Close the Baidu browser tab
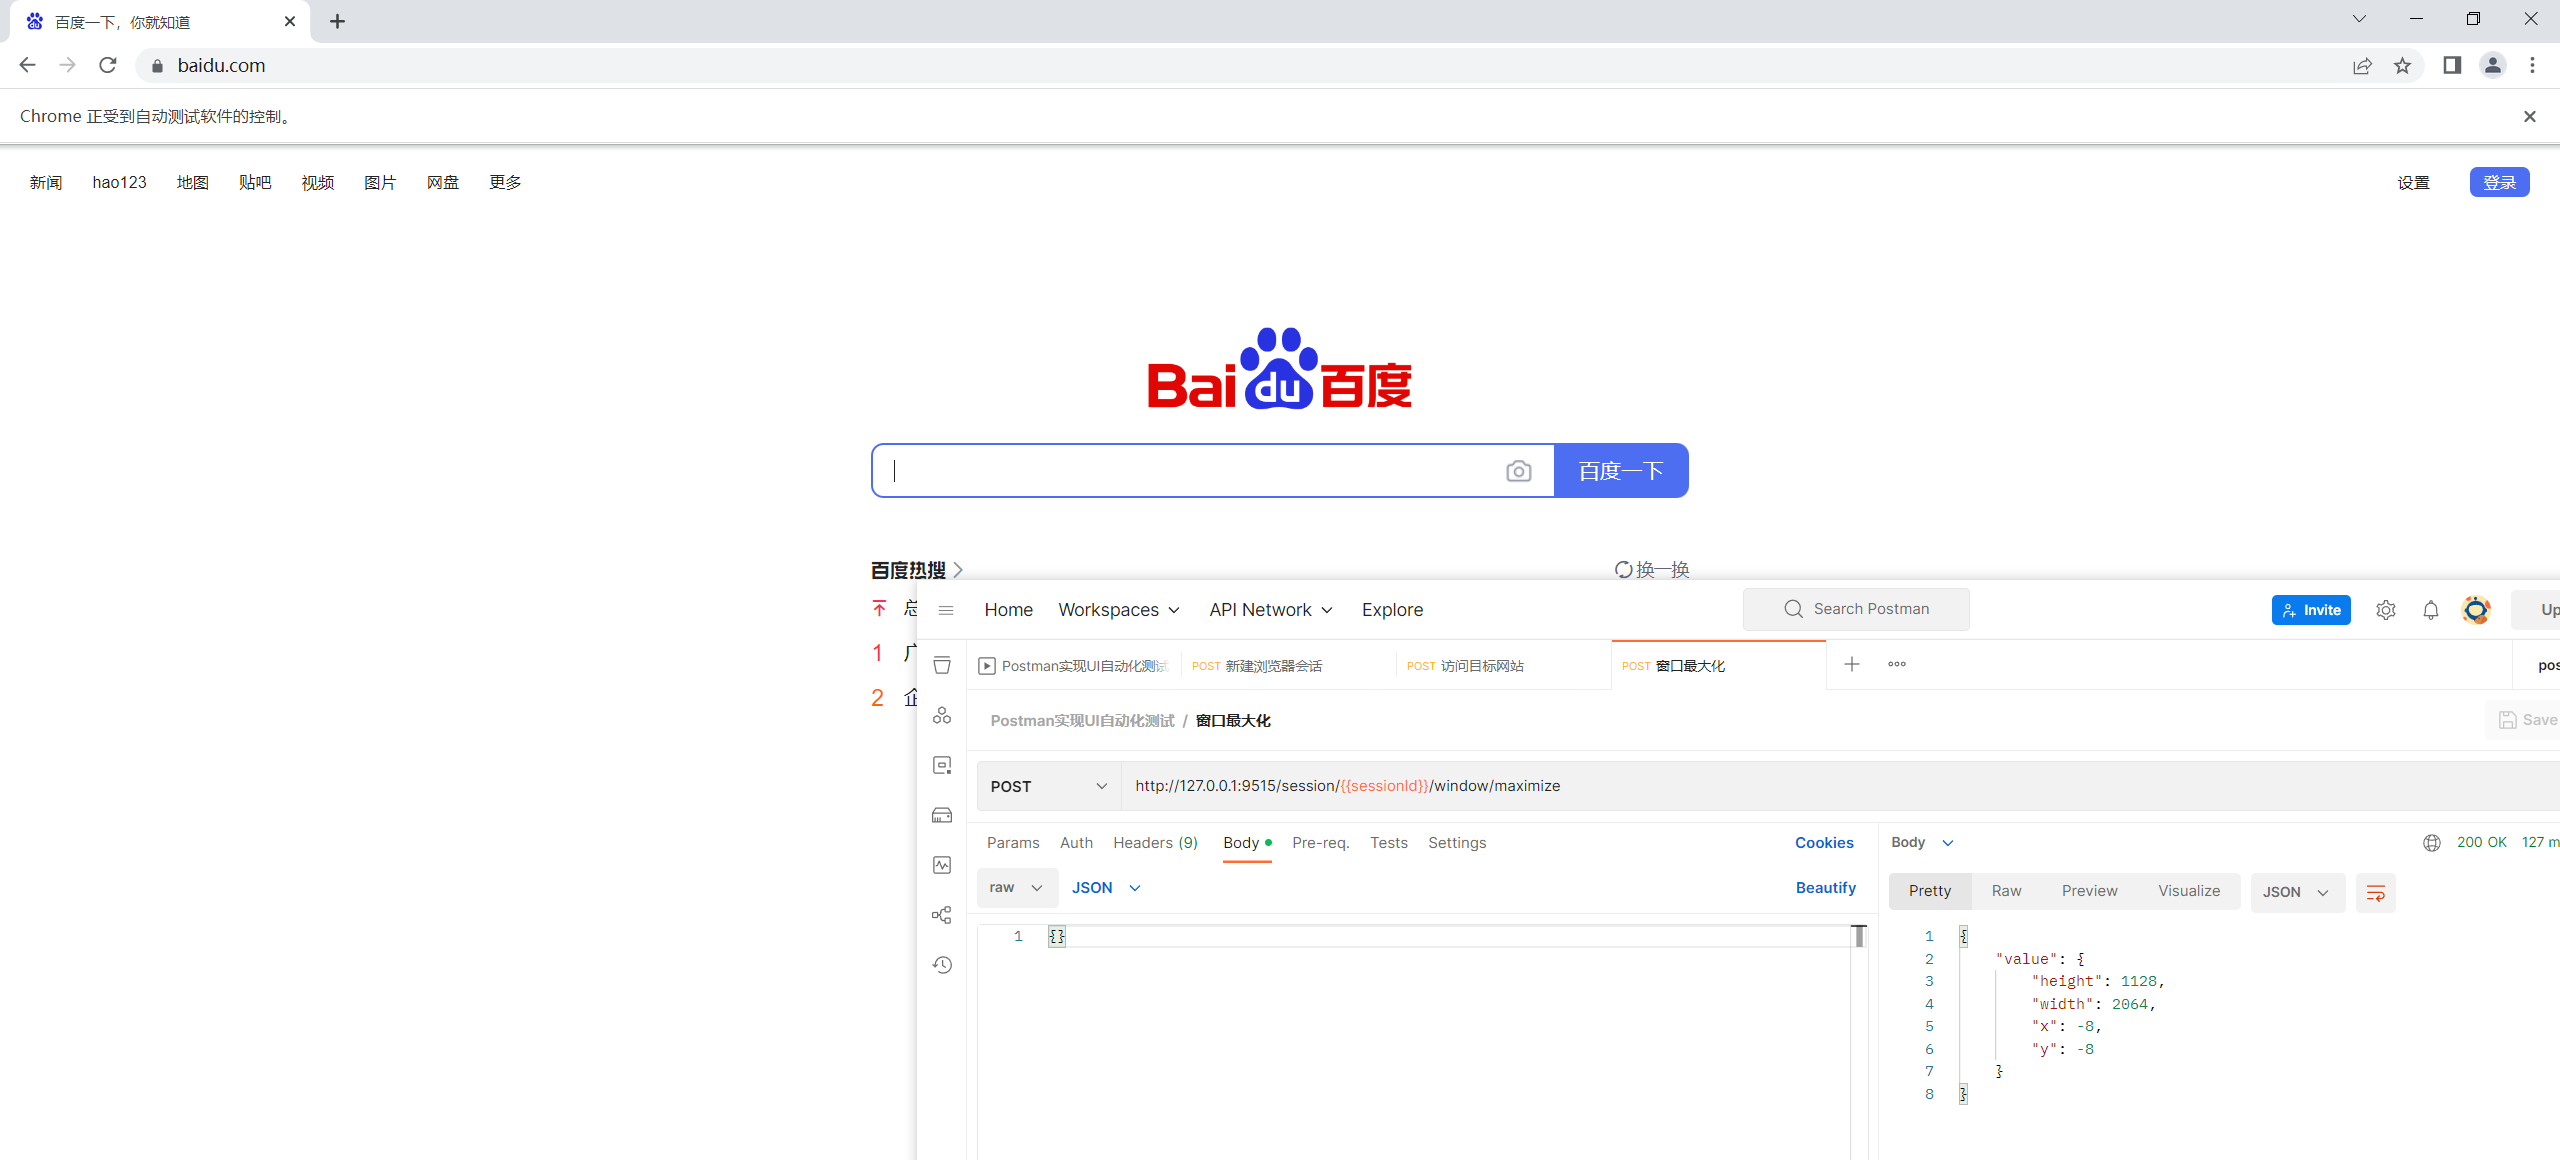This screenshot has width=2560, height=1160. (x=290, y=21)
